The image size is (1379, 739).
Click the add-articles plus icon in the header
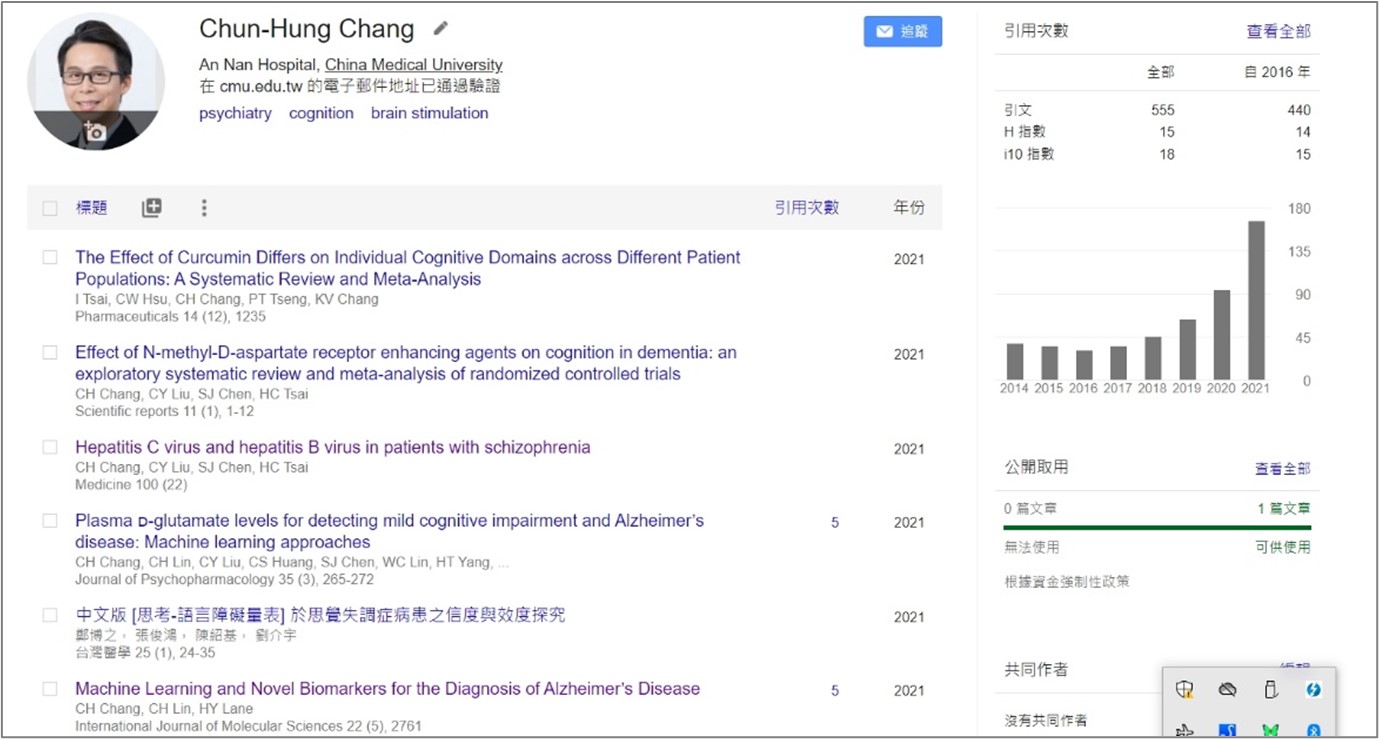click(x=151, y=208)
